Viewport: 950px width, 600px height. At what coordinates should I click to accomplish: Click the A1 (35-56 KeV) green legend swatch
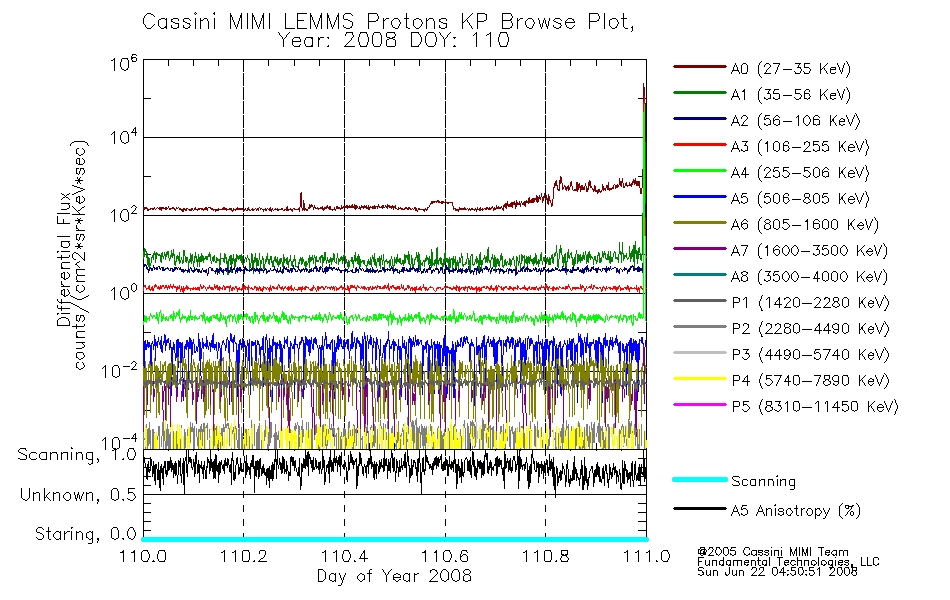click(700, 93)
